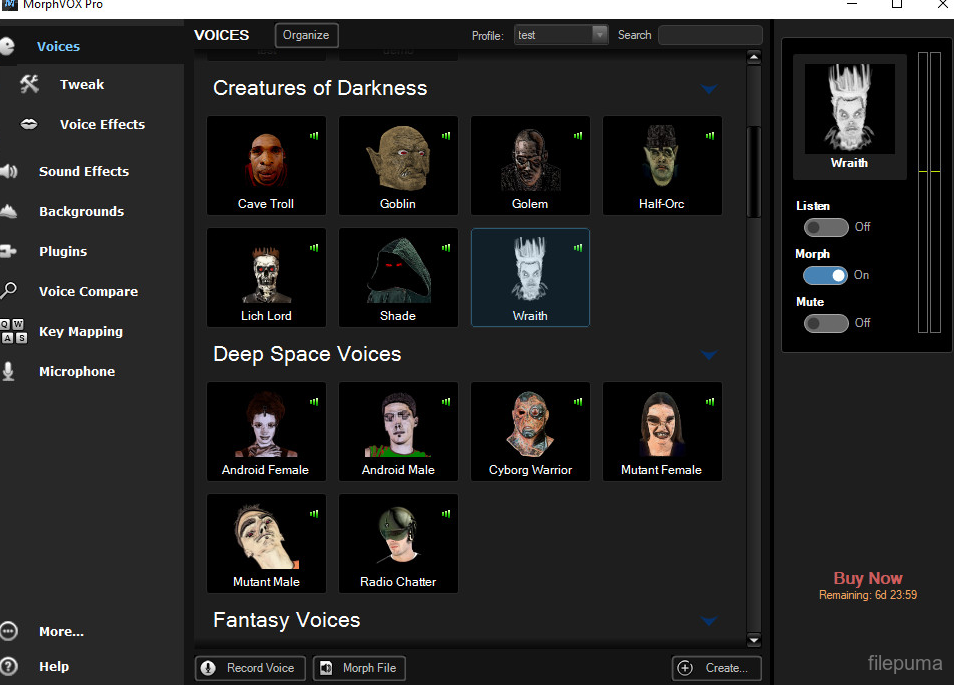Disable the Morph toggle switch

[x=826, y=275]
